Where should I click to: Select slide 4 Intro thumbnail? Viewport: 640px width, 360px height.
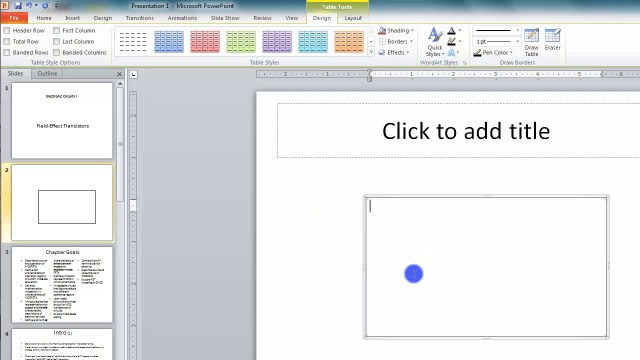[x=62, y=344]
